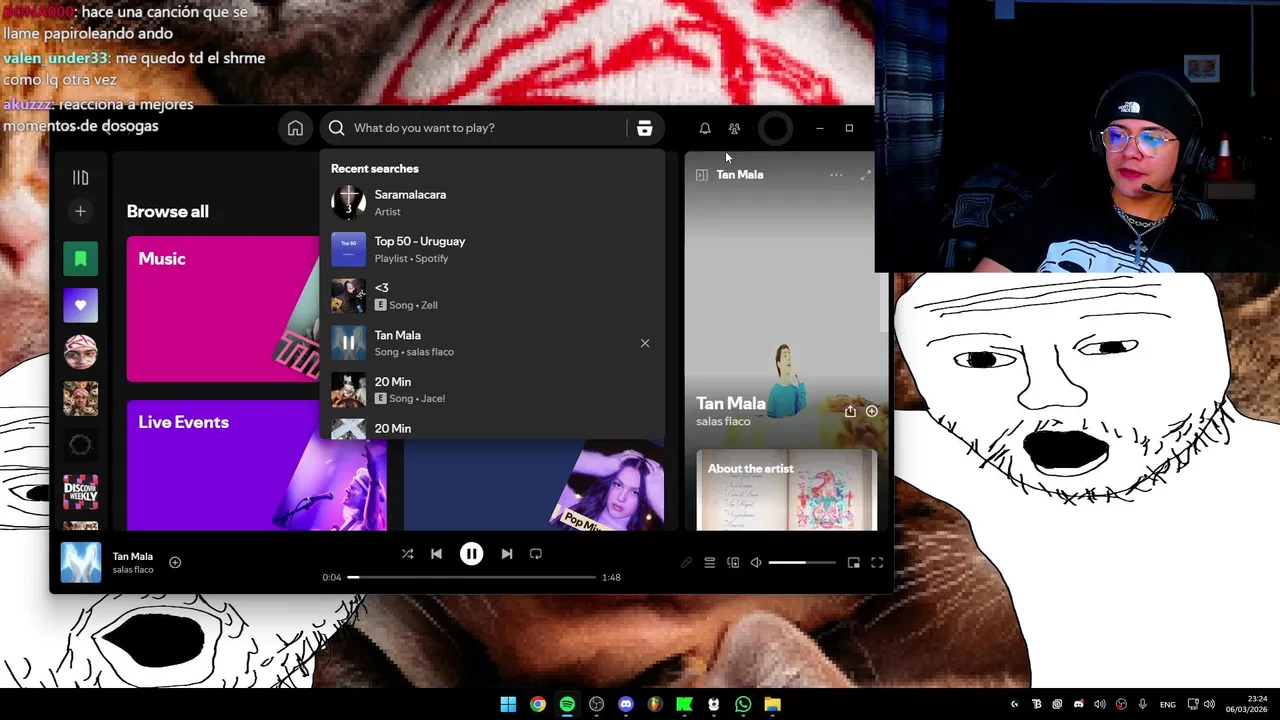Open Liked Songs heart playlist

click(81, 305)
